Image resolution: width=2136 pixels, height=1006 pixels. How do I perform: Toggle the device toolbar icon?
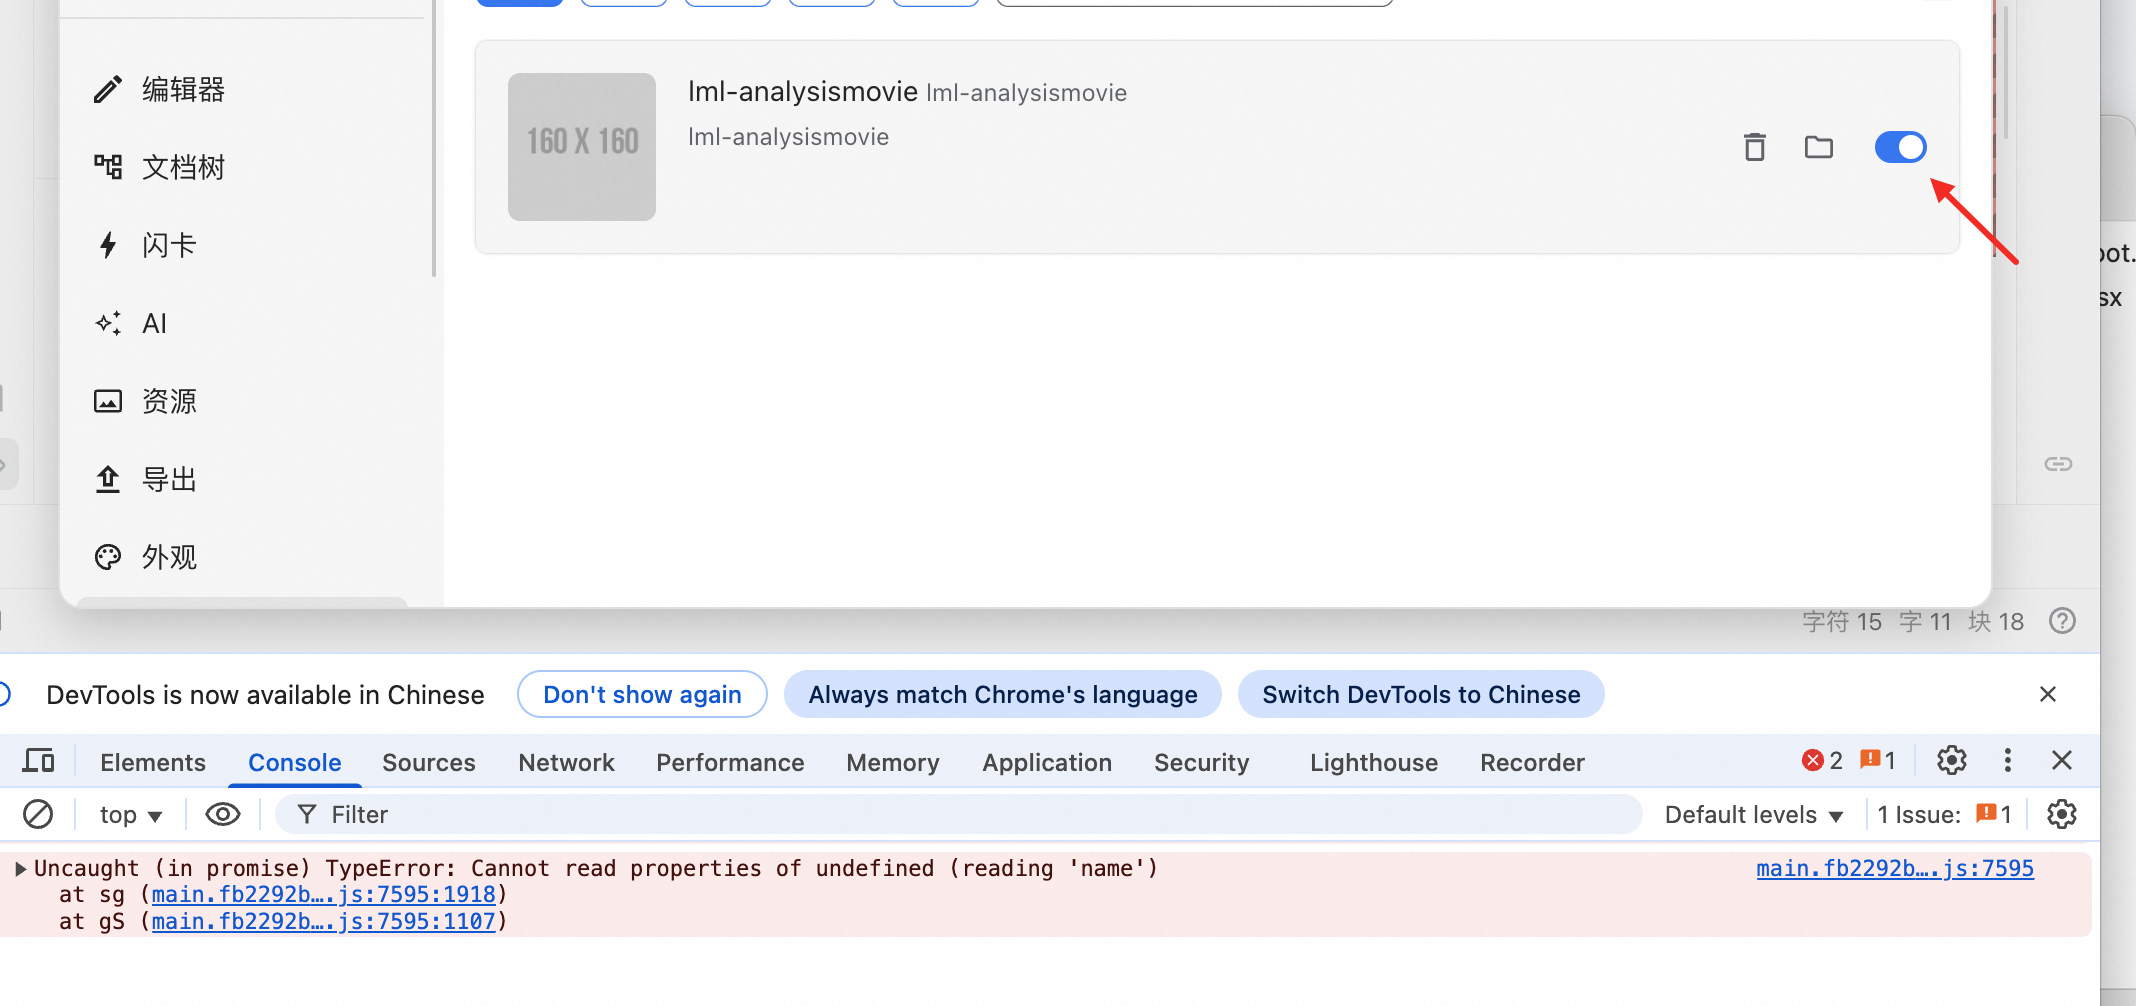pos(38,761)
